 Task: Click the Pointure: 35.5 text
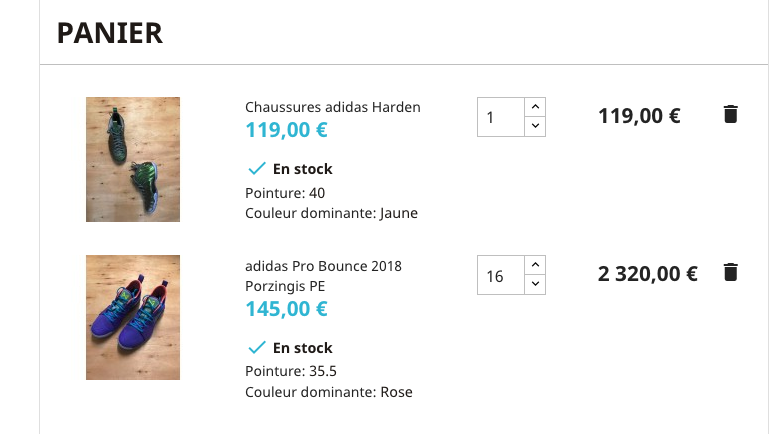pyautogui.click(x=290, y=370)
